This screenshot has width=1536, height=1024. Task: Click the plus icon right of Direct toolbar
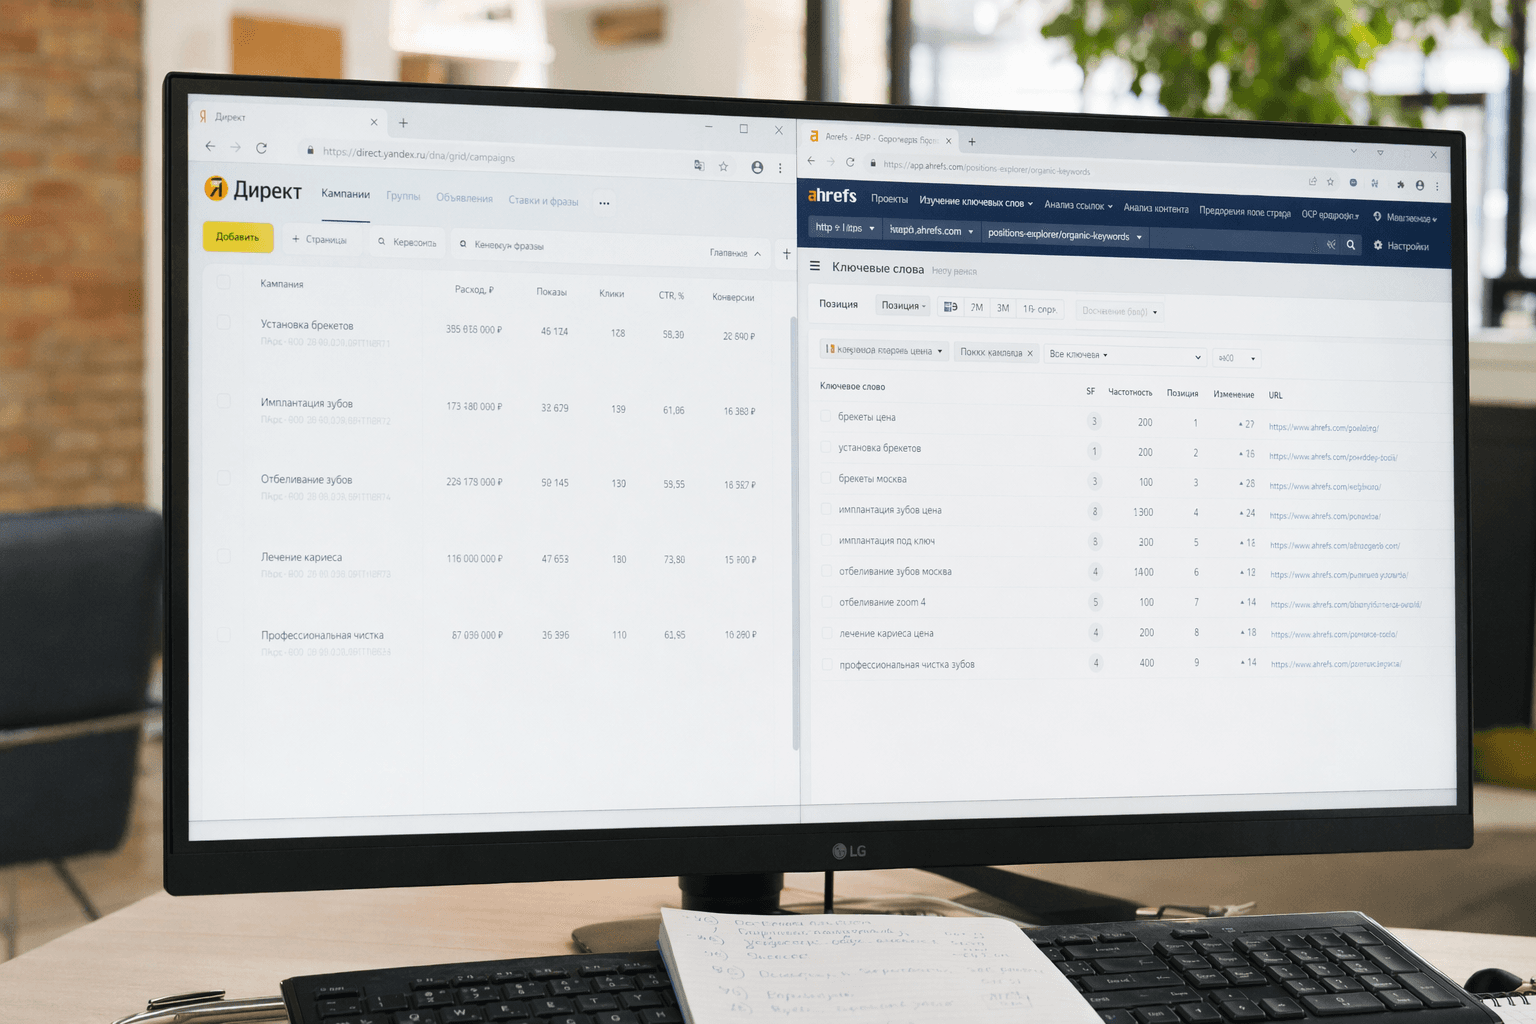click(786, 254)
